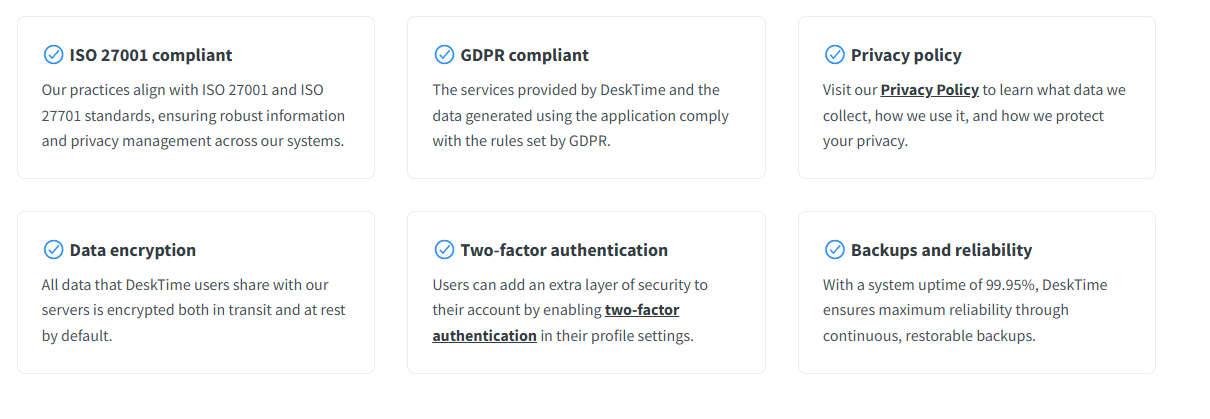The image size is (1210, 419).
Task: Click the extra layer of security text
Action: click(570, 285)
